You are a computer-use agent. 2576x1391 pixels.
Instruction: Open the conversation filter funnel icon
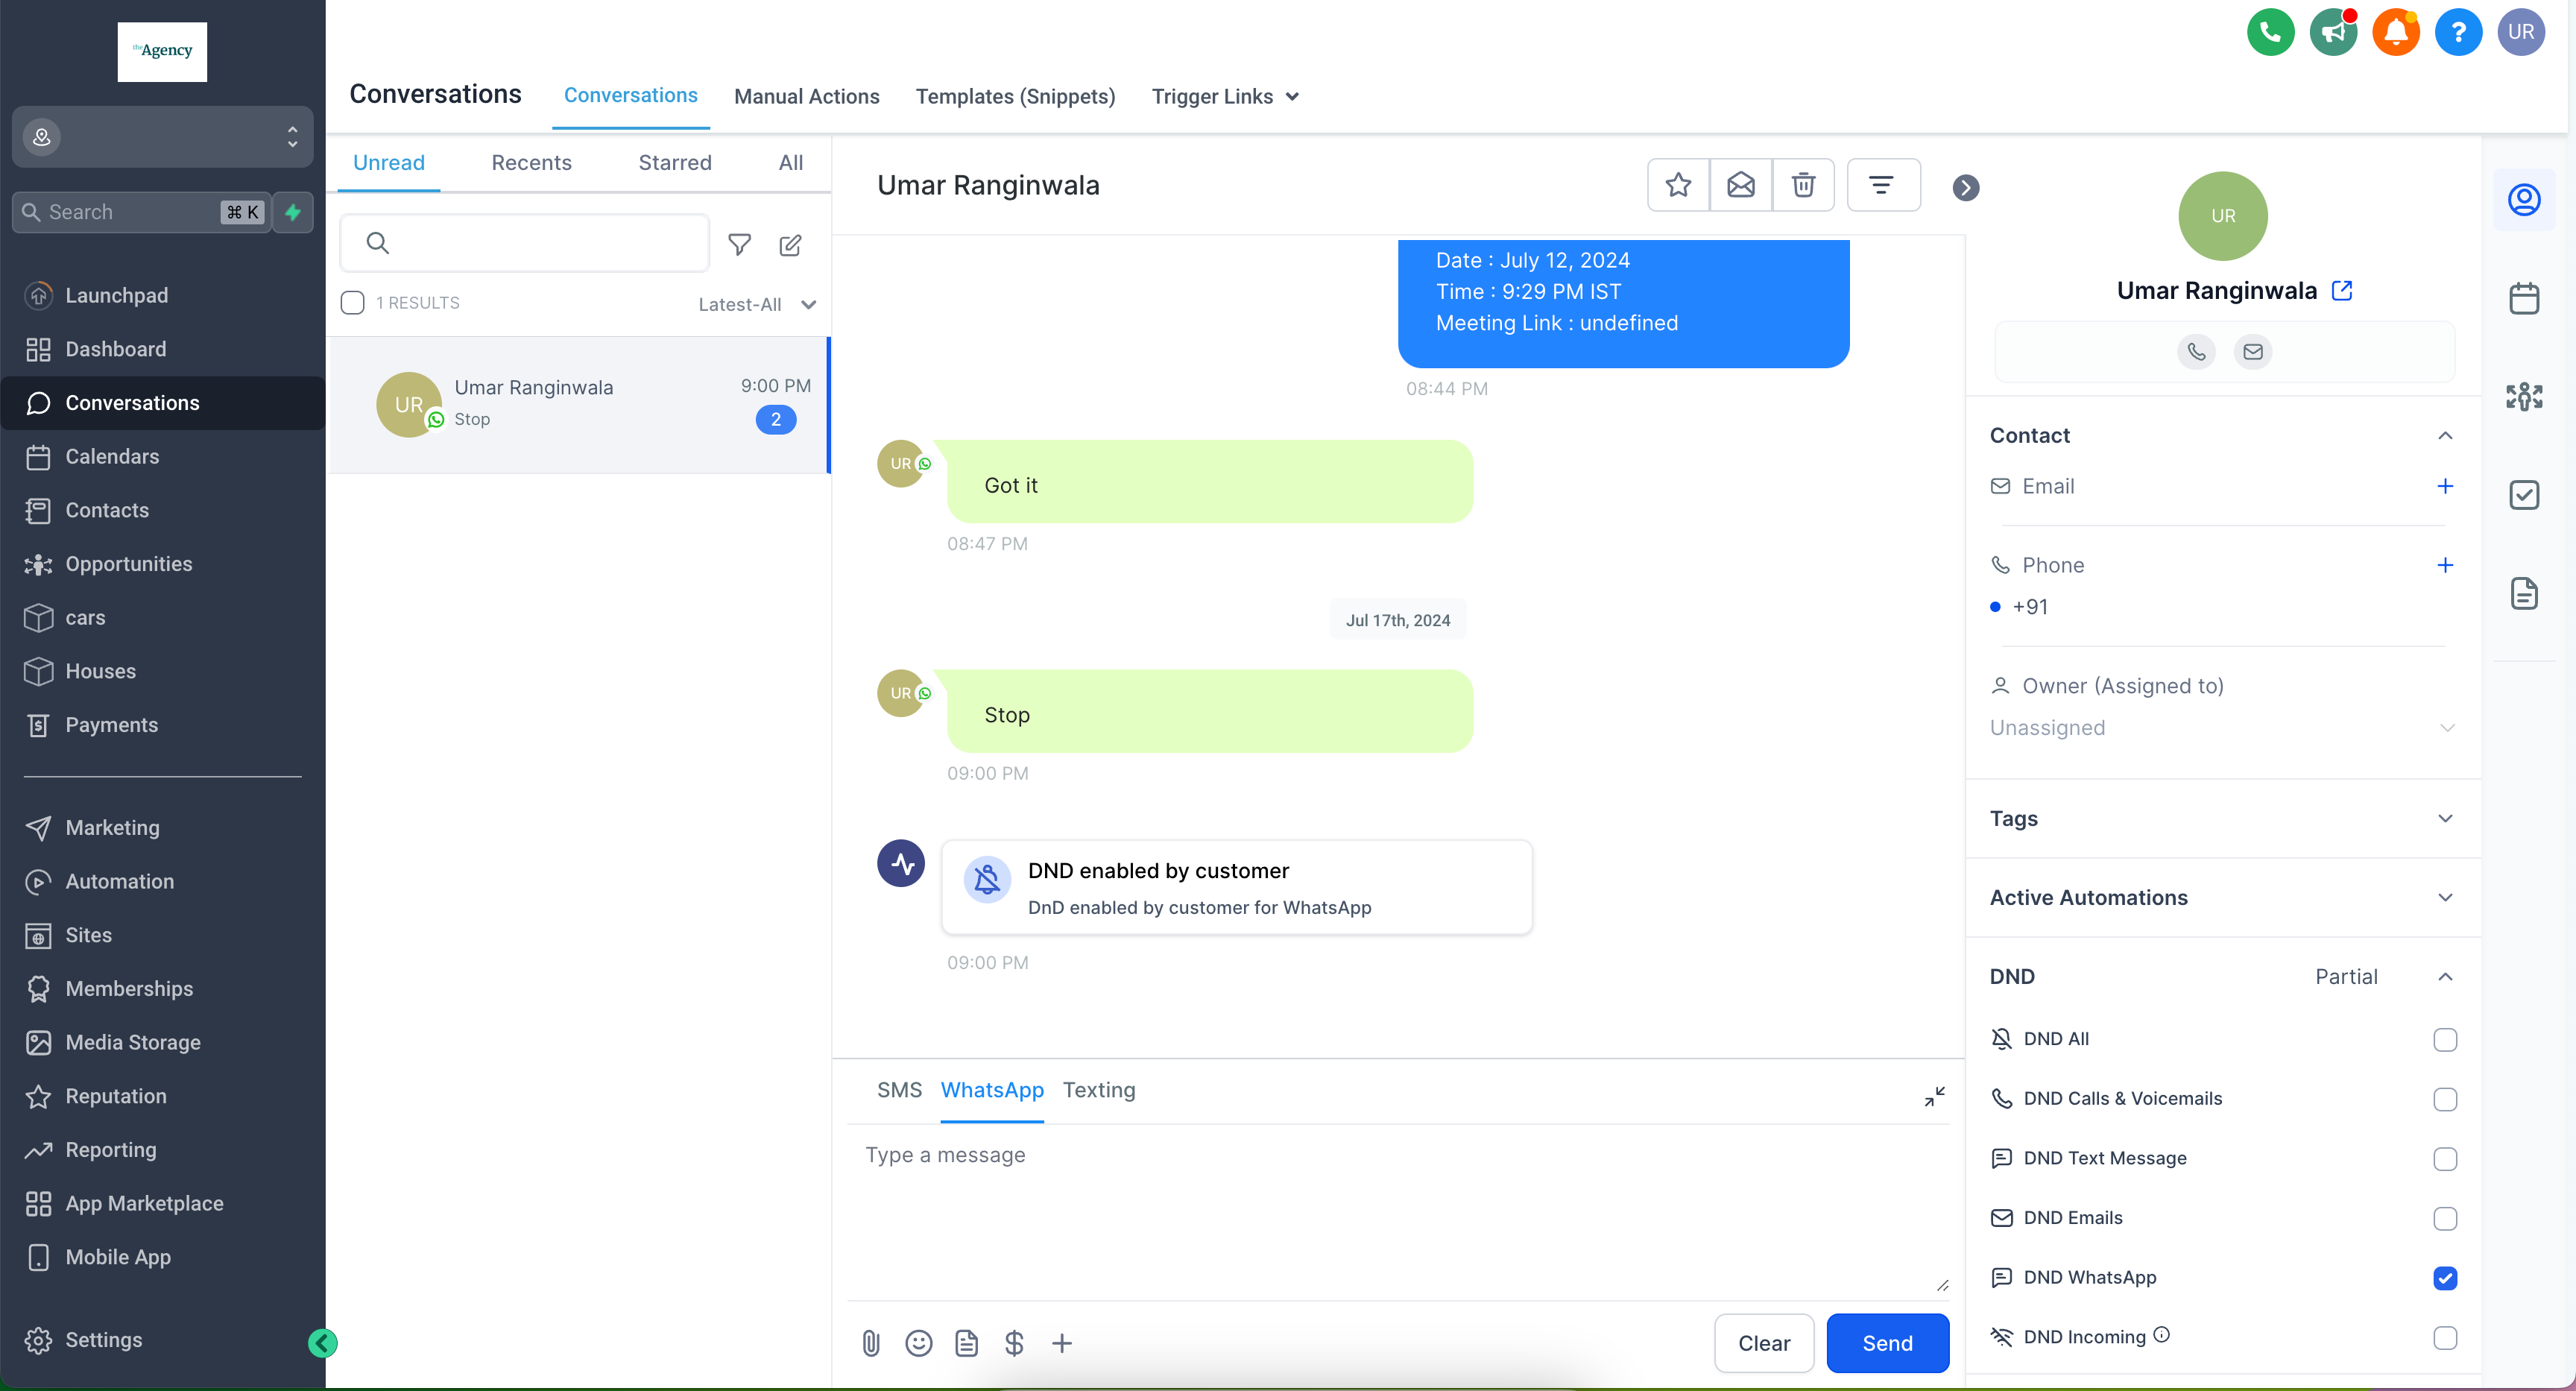739,244
